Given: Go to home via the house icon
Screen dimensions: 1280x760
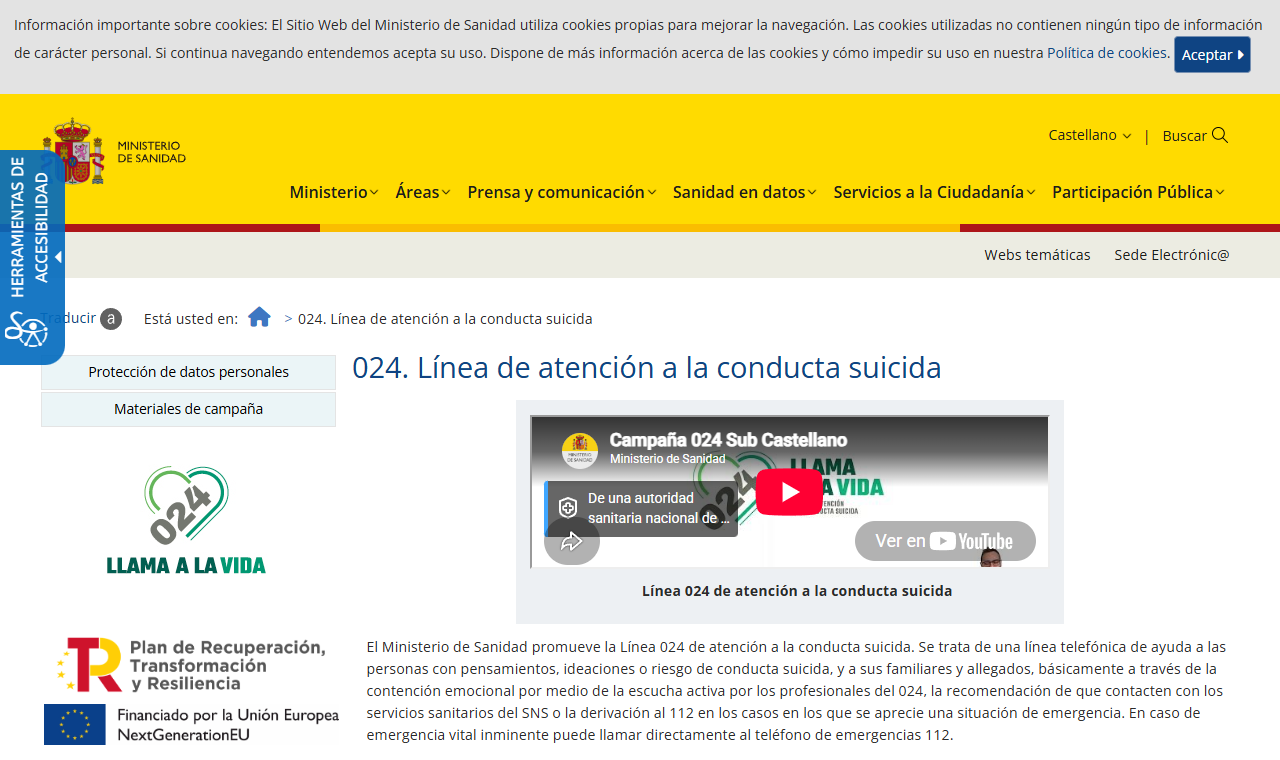Looking at the screenshot, I should coord(260,317).
